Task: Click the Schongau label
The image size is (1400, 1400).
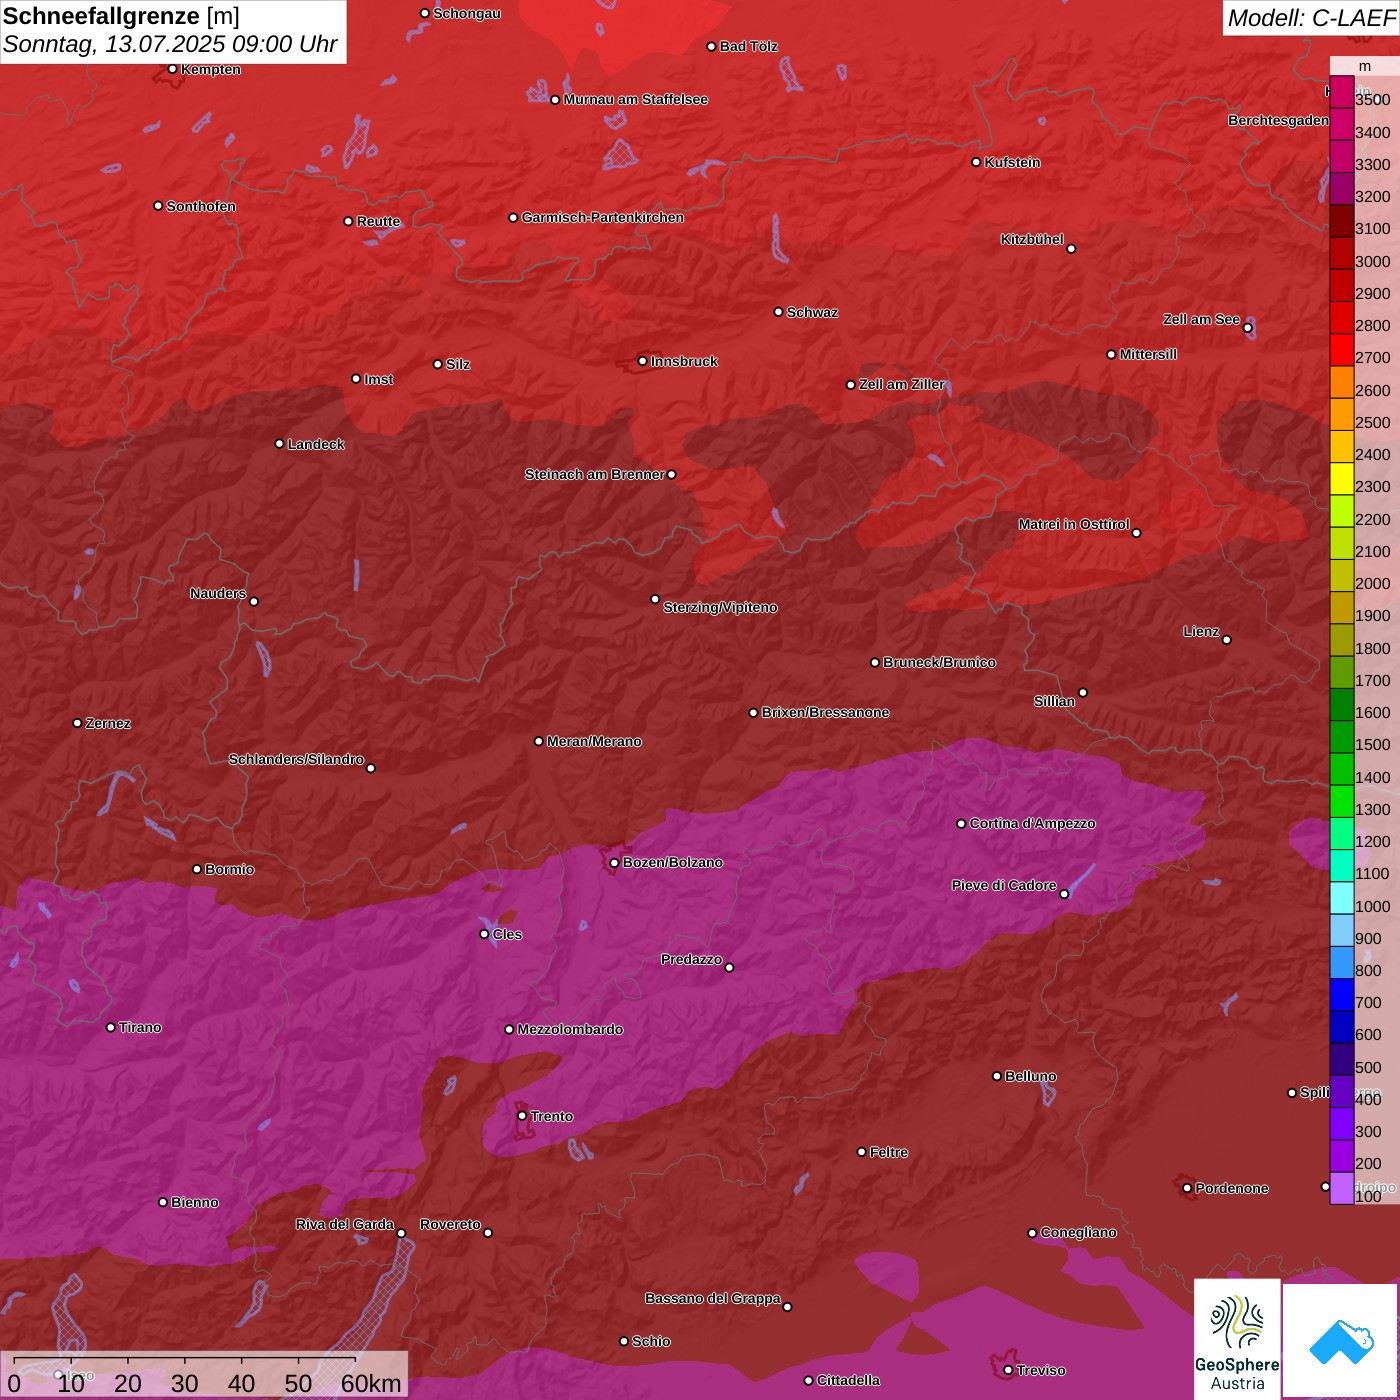Action: (466, 13)
